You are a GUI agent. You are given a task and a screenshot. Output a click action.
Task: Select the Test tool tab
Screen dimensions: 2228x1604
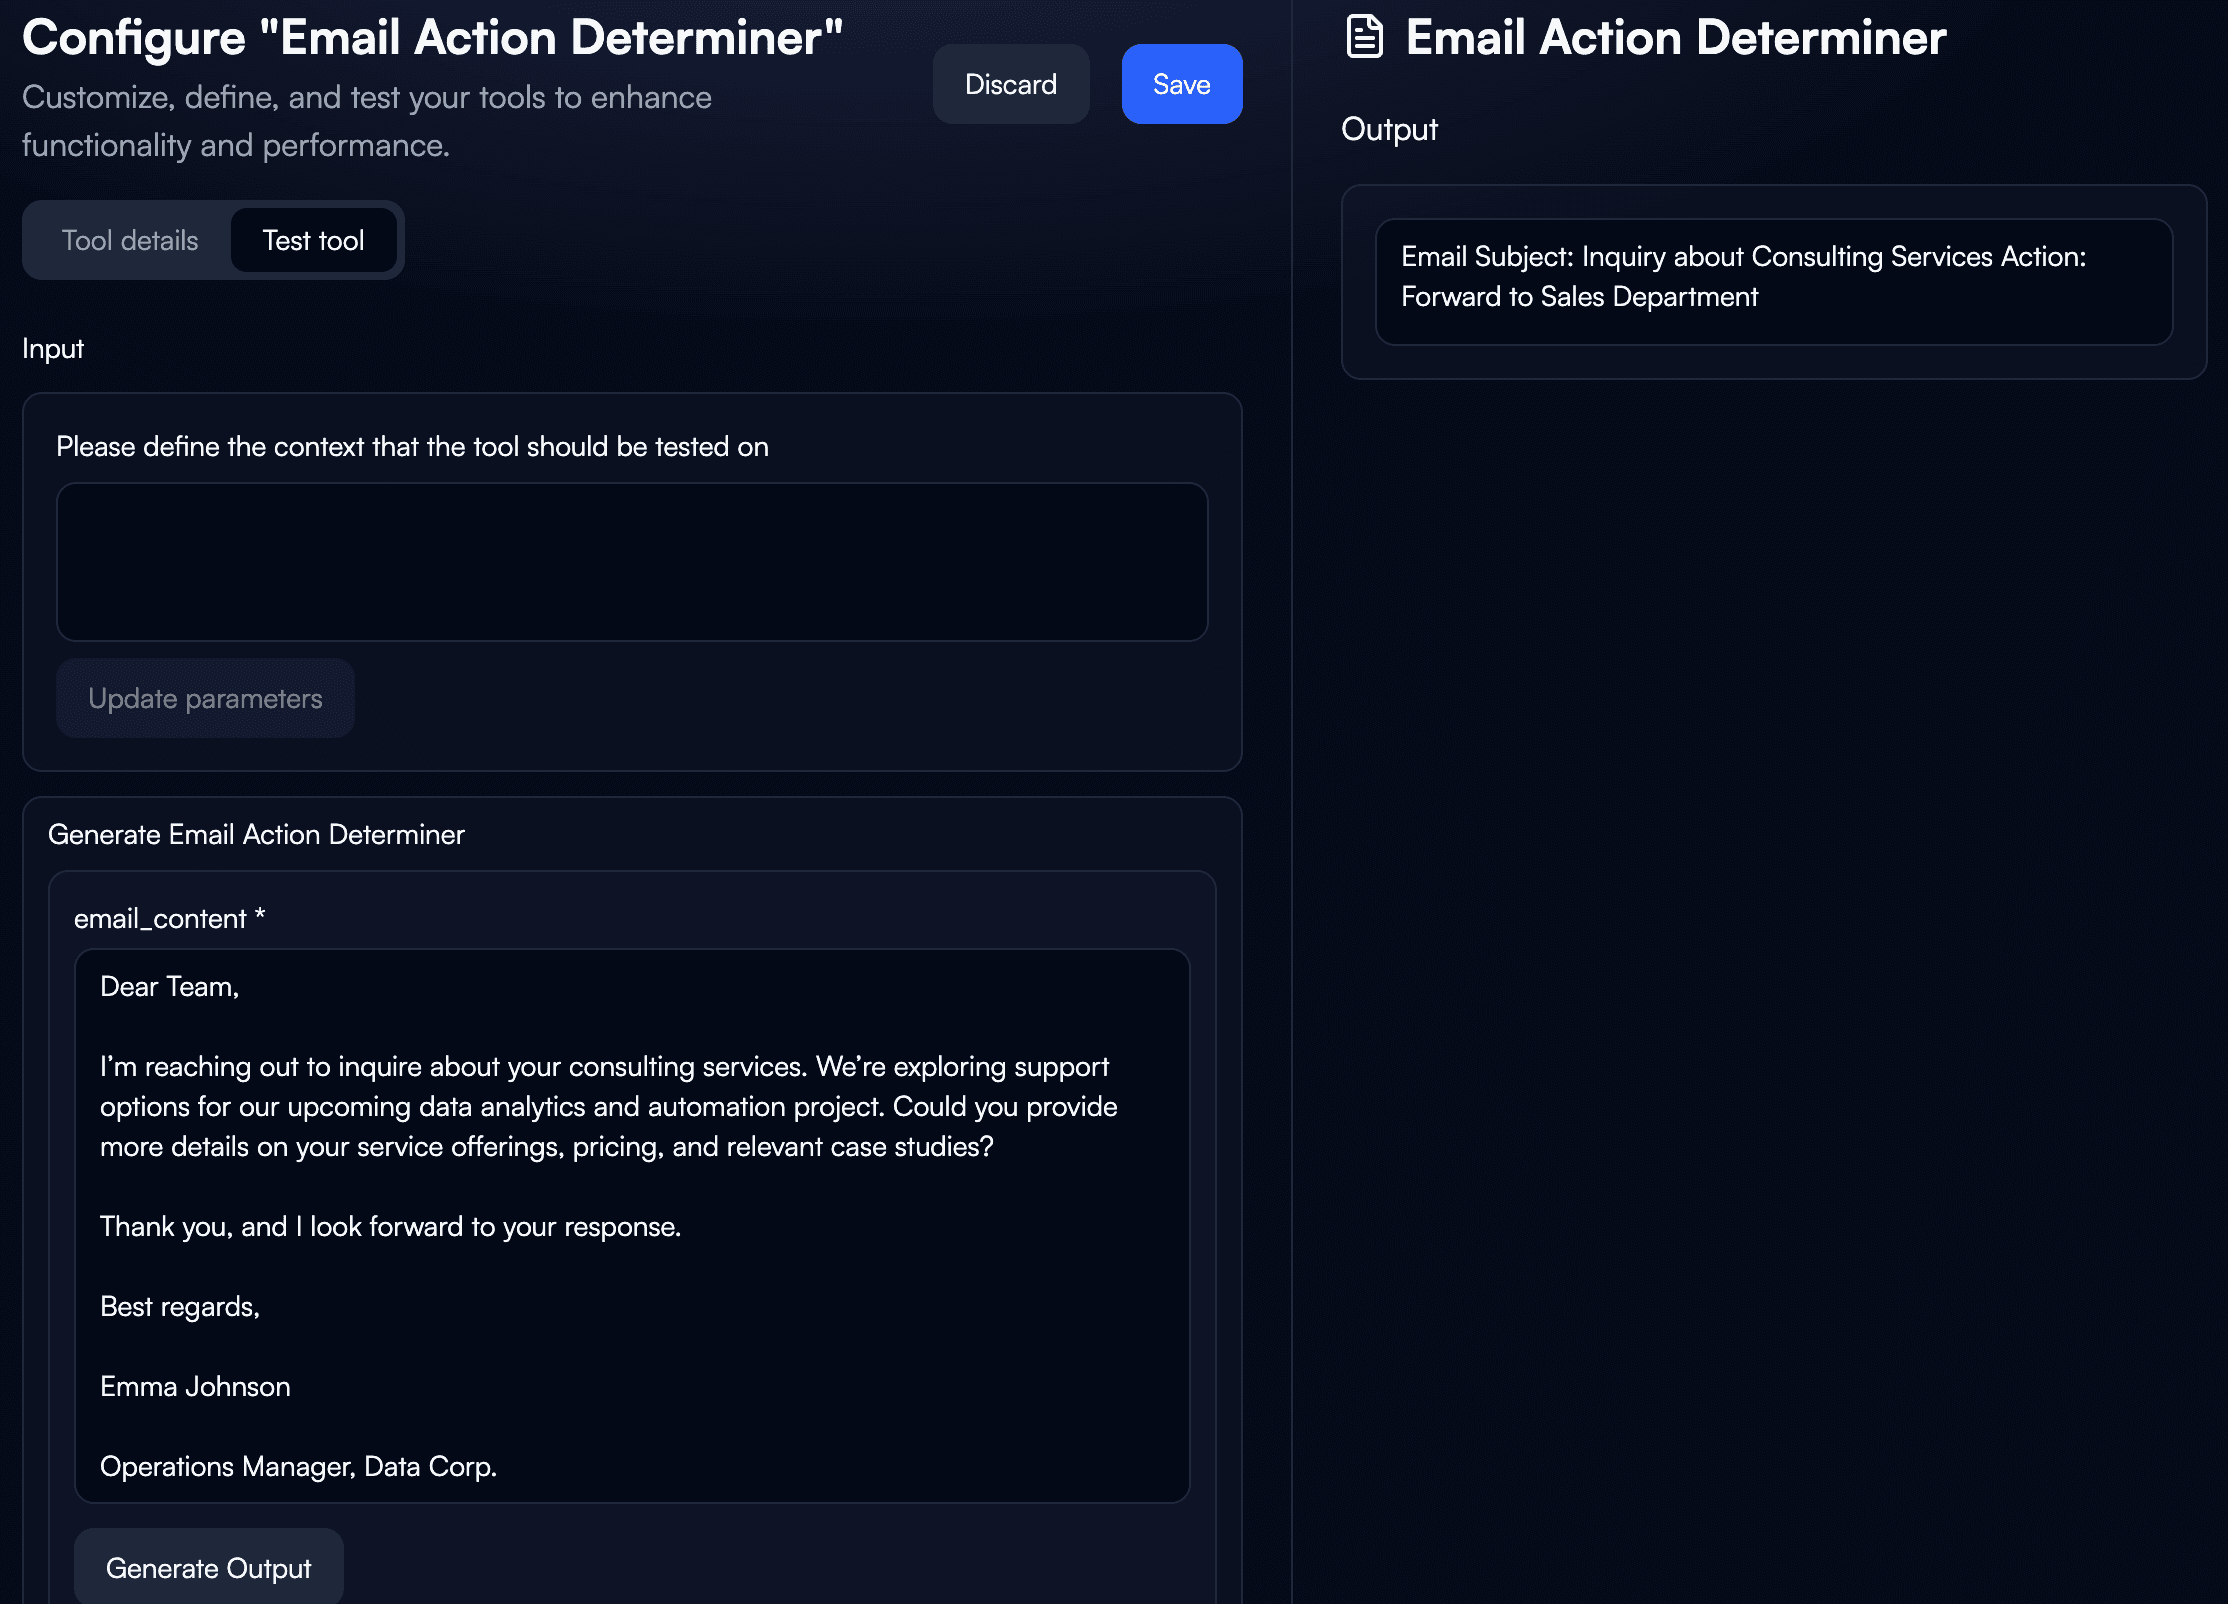[x=313, y=240]
